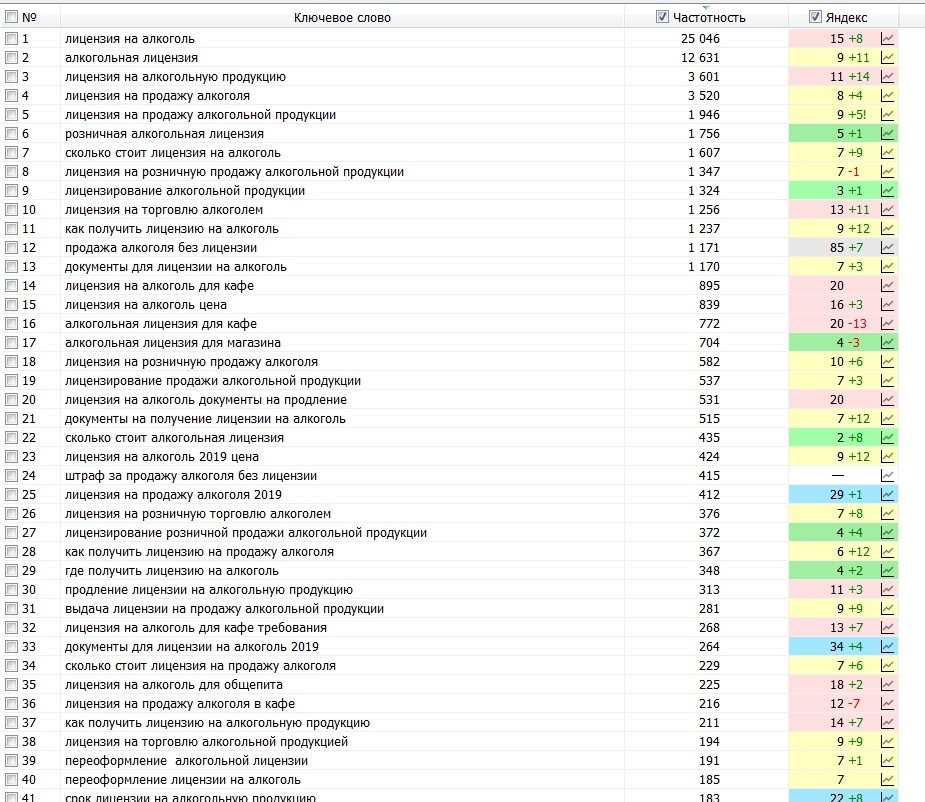925x802 pixels.
Task: Click frequency value 12 631
Action: [700, 58]
